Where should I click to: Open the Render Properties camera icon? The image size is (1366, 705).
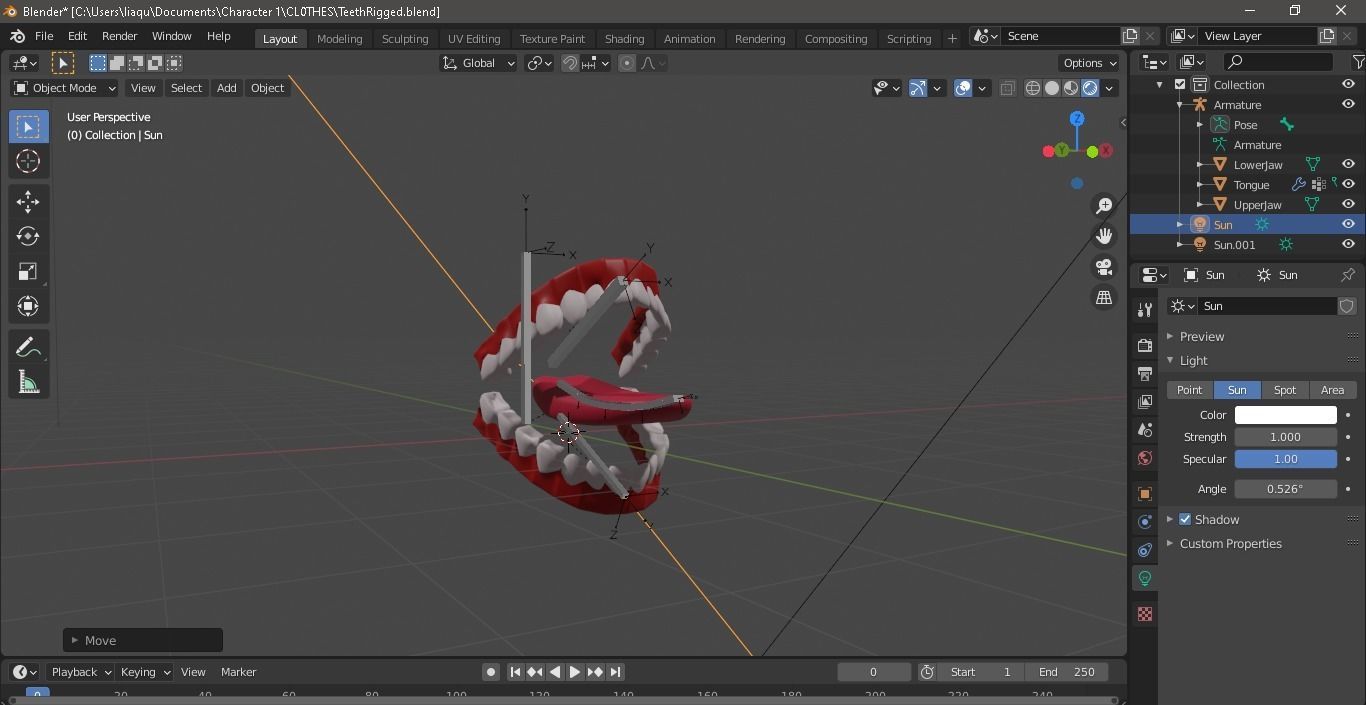pyautogui.click(x=1143, y=345)
